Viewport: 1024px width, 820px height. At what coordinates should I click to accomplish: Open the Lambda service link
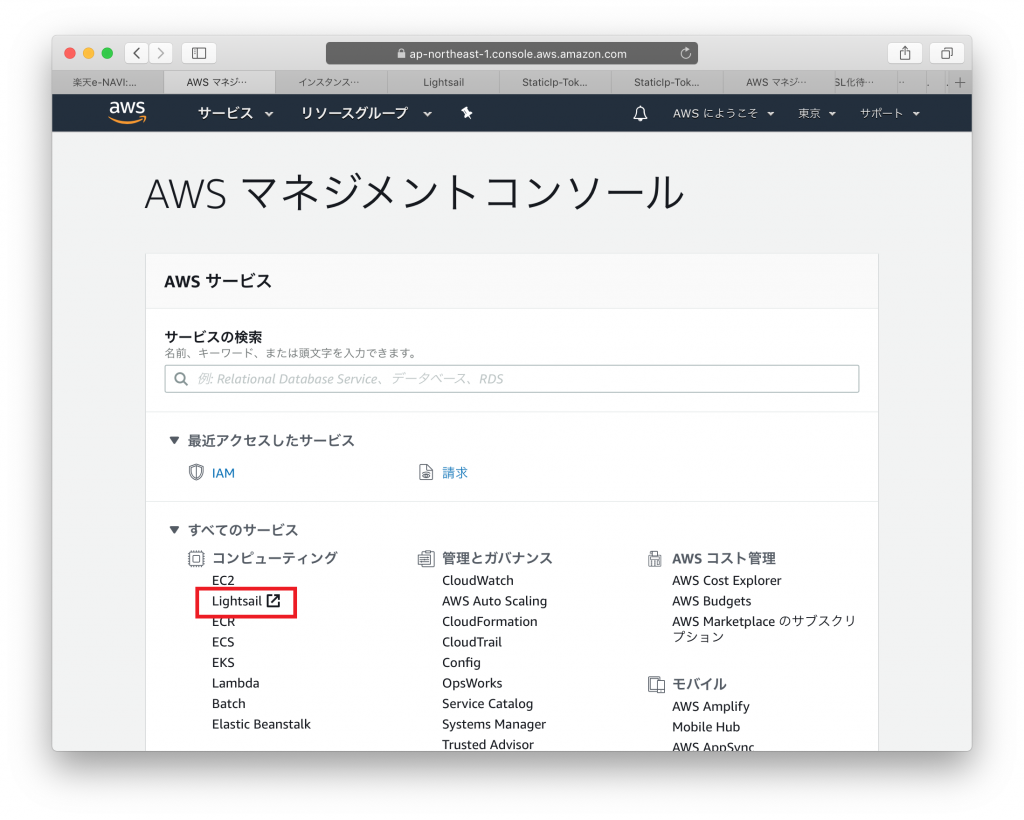pyautogui.click(x=235, y=683)
